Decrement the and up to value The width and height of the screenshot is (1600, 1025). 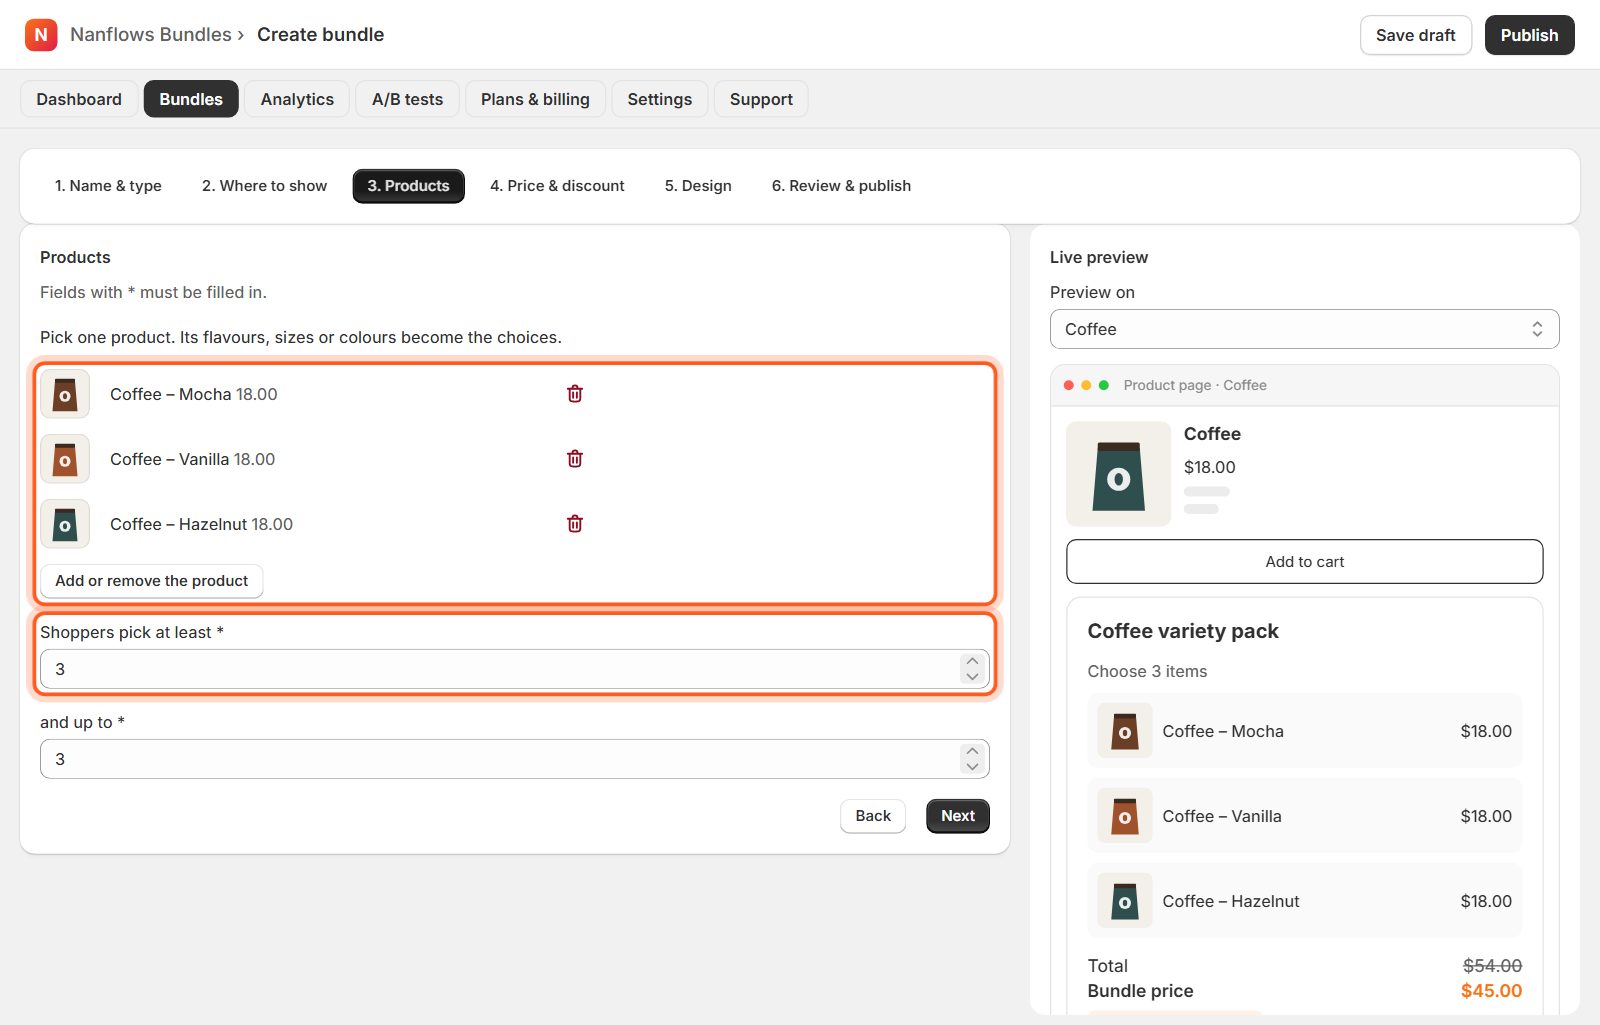[x=972, y=767]
